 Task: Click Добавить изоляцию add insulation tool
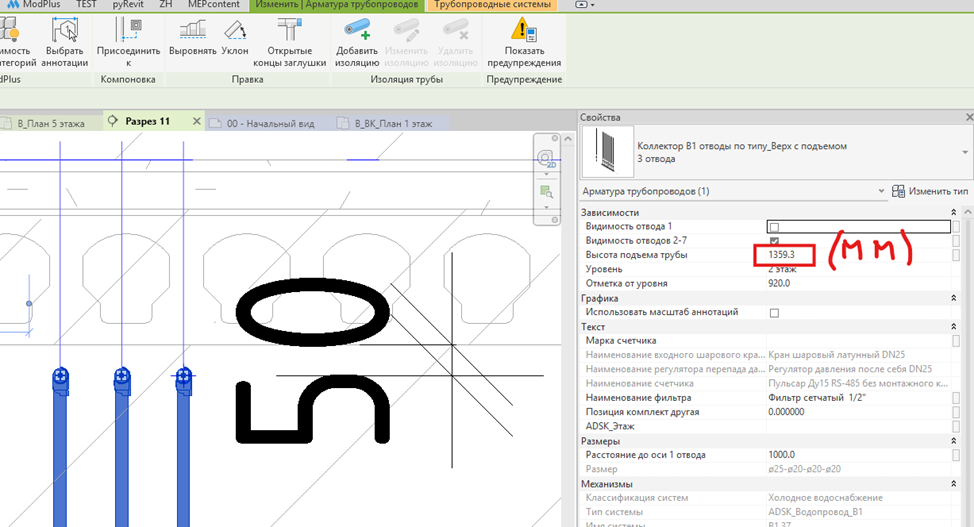pos(357,42)
